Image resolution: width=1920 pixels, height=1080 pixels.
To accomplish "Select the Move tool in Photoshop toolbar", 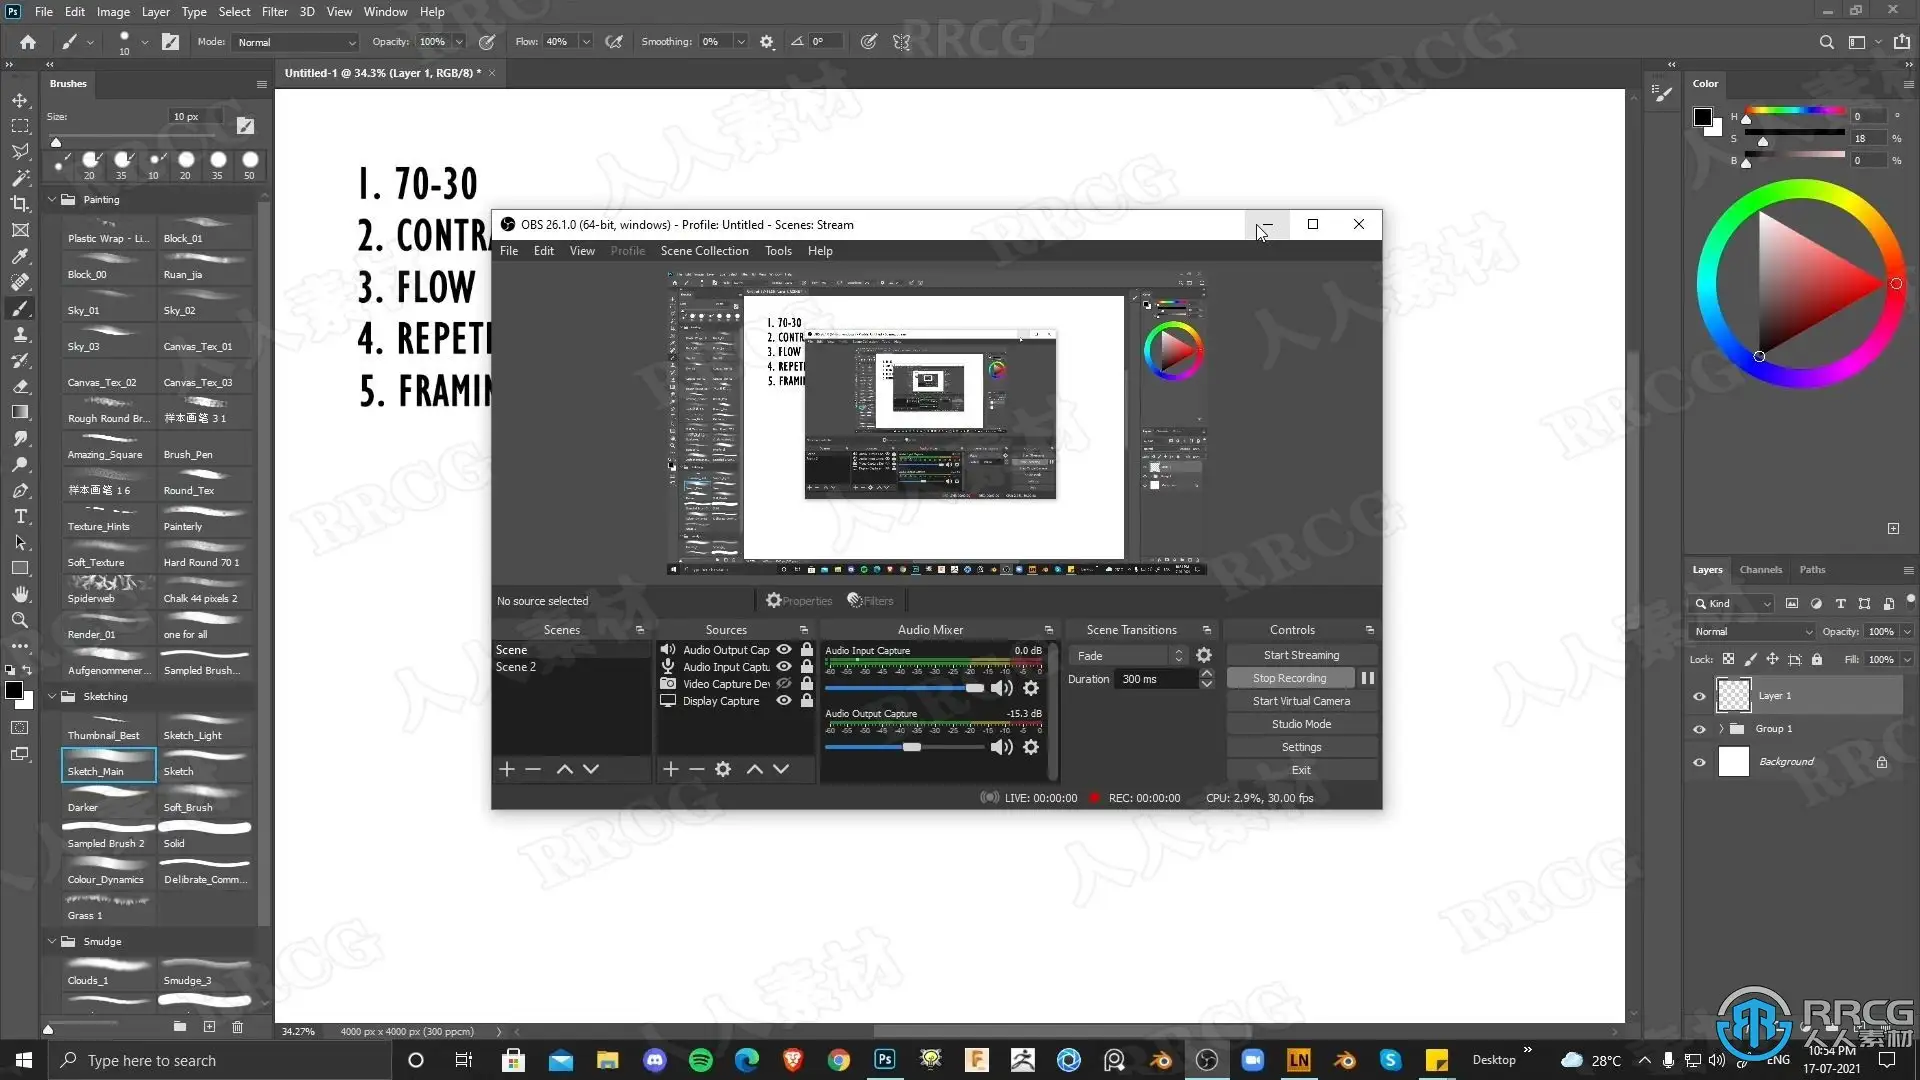I will (20, 100).
